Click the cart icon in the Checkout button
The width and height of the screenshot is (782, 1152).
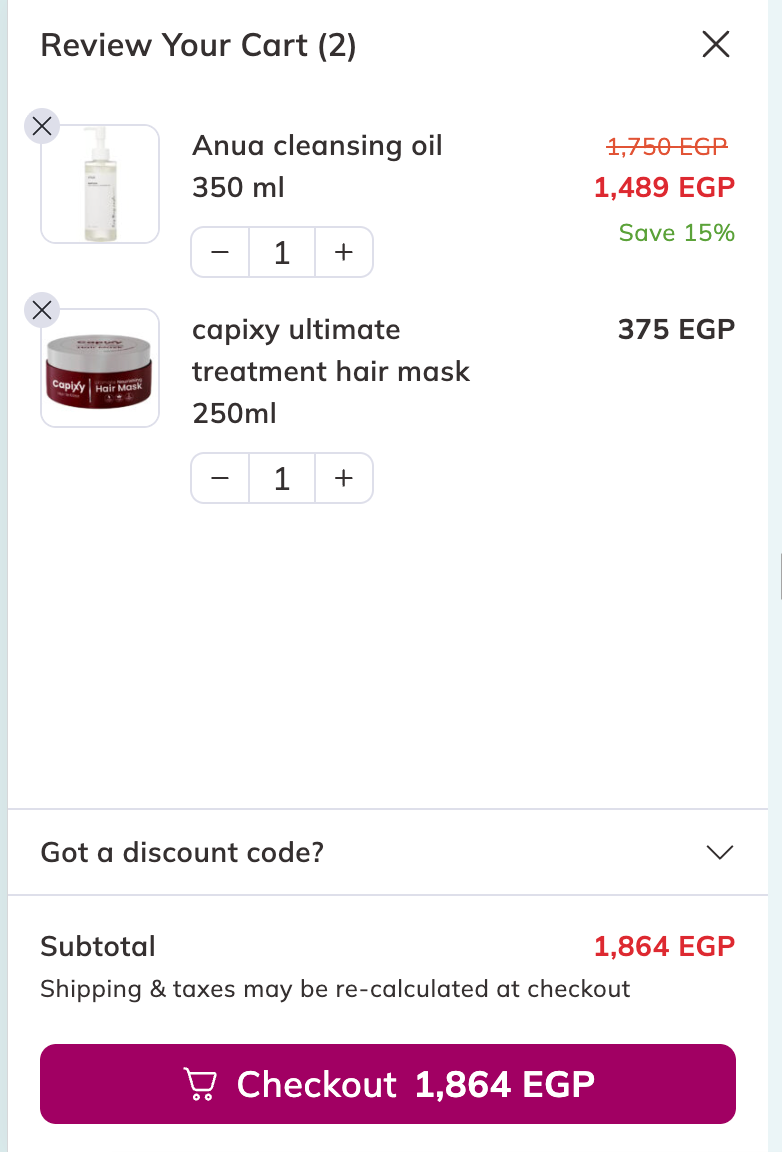(199, 1084)
